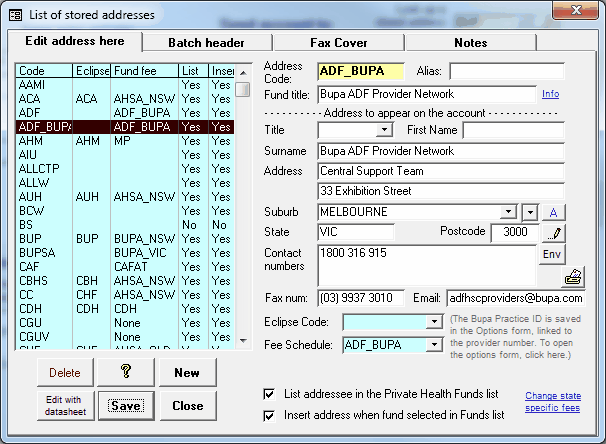
Task: Click the list scroll up arrow
Action: pos(243,73)
